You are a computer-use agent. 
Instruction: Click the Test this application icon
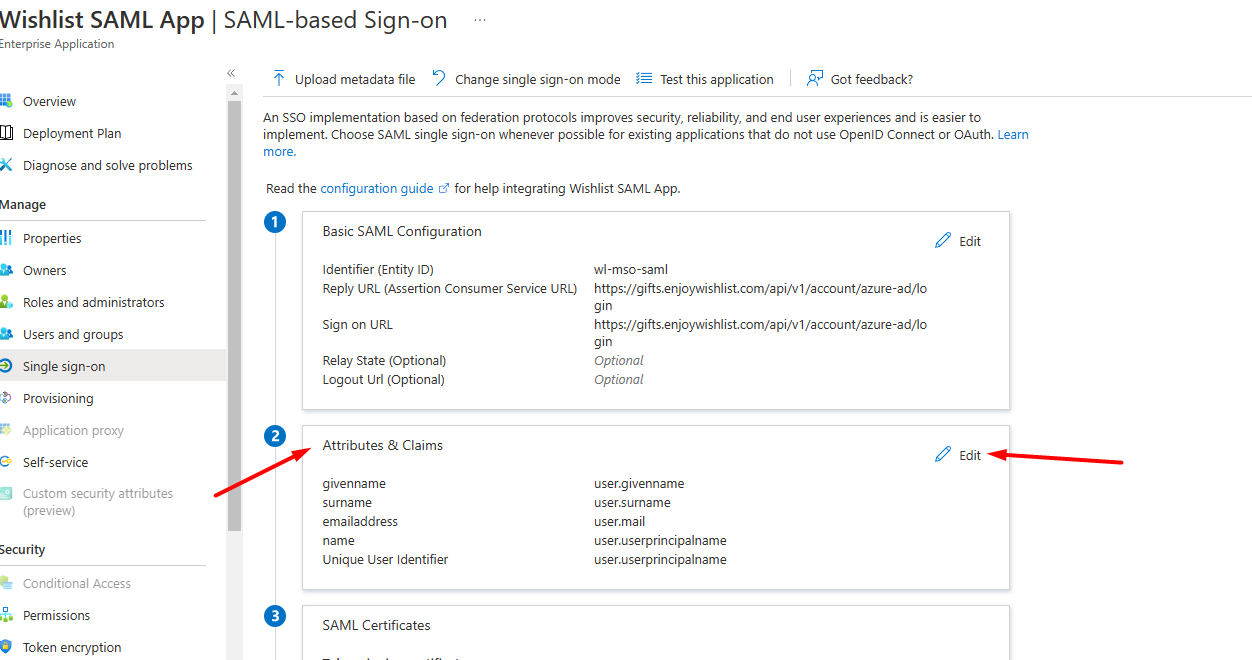point(644,78)
